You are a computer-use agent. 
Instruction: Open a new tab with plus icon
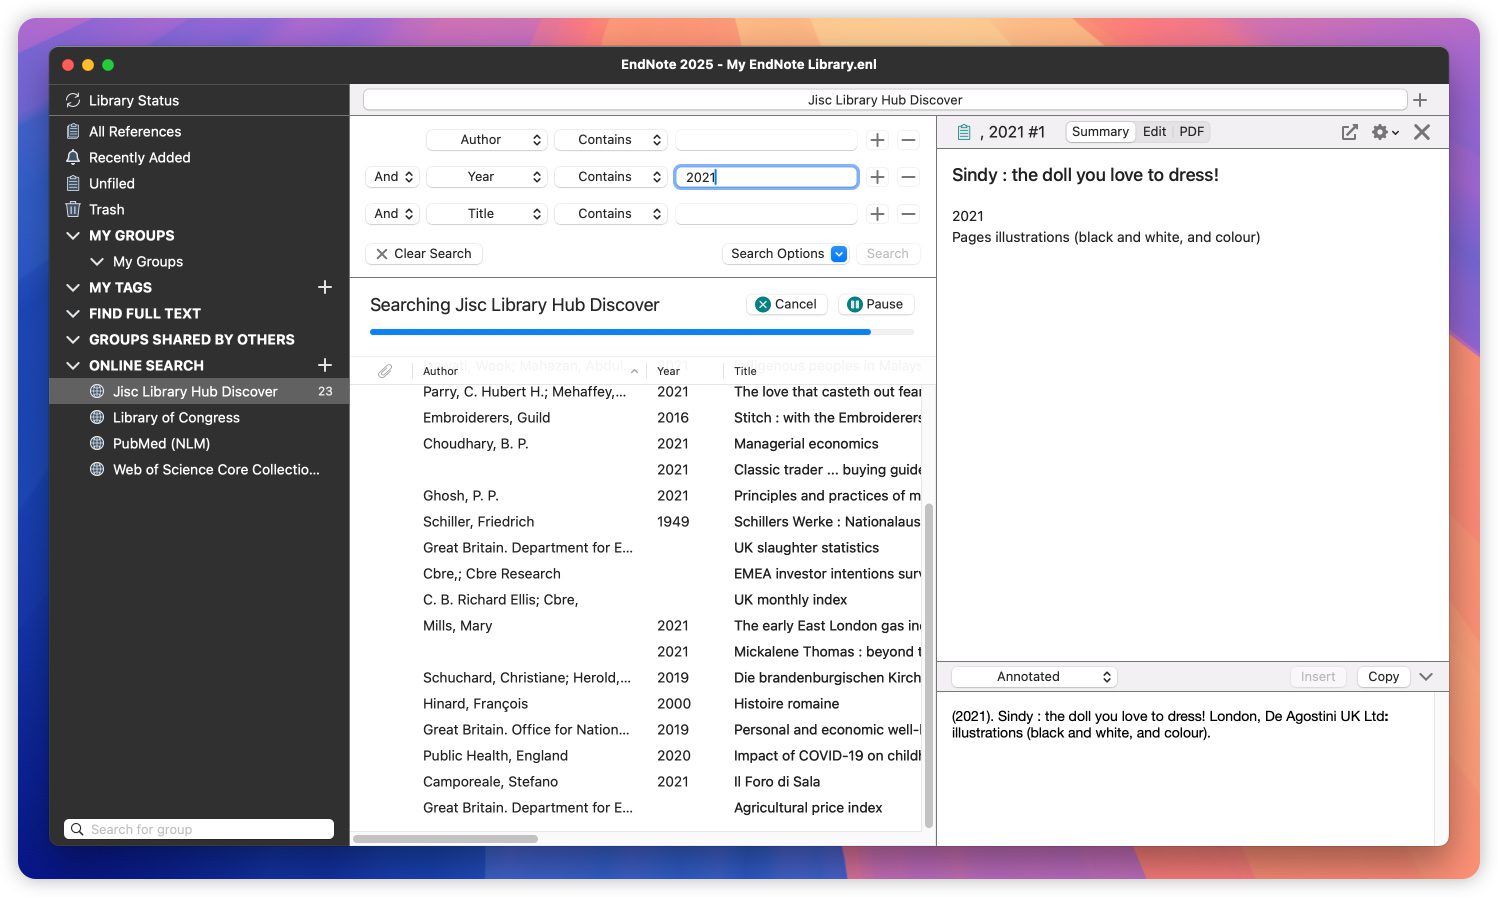click(x=1420, y=100)
